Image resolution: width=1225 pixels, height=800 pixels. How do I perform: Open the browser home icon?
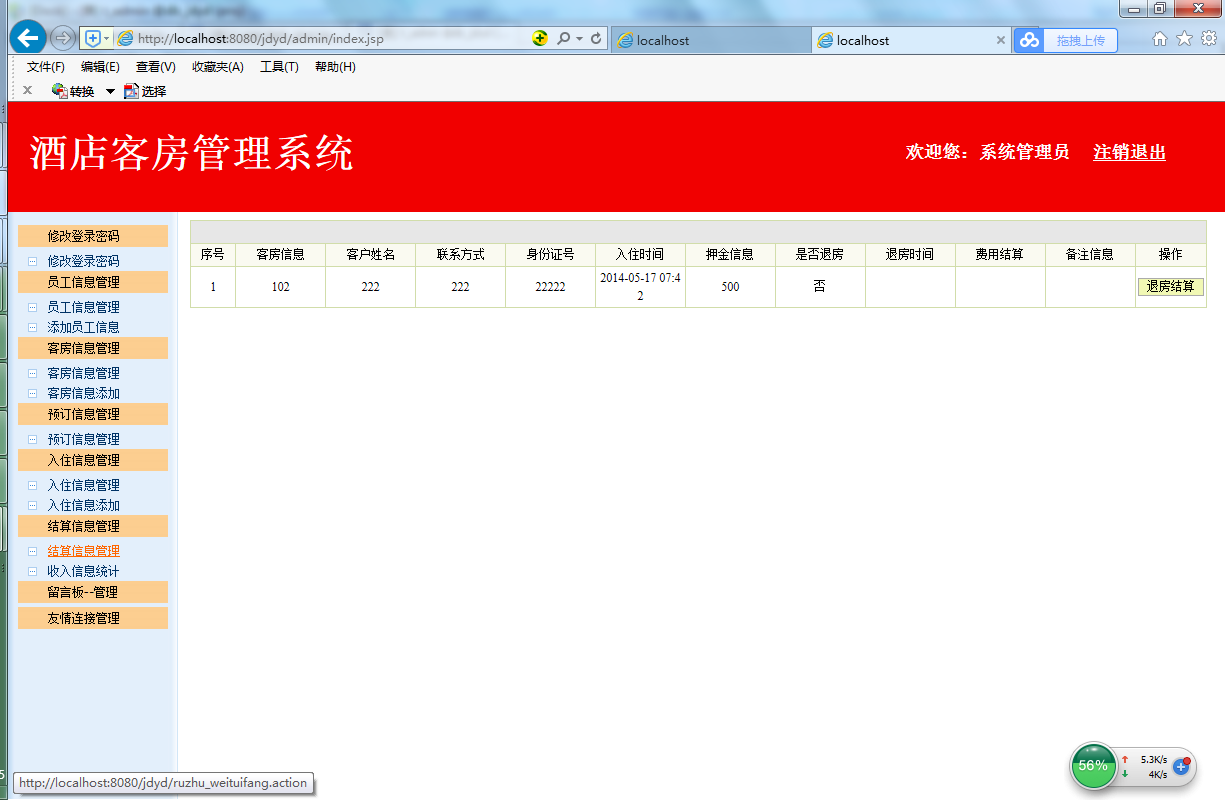coord(1160,39)
